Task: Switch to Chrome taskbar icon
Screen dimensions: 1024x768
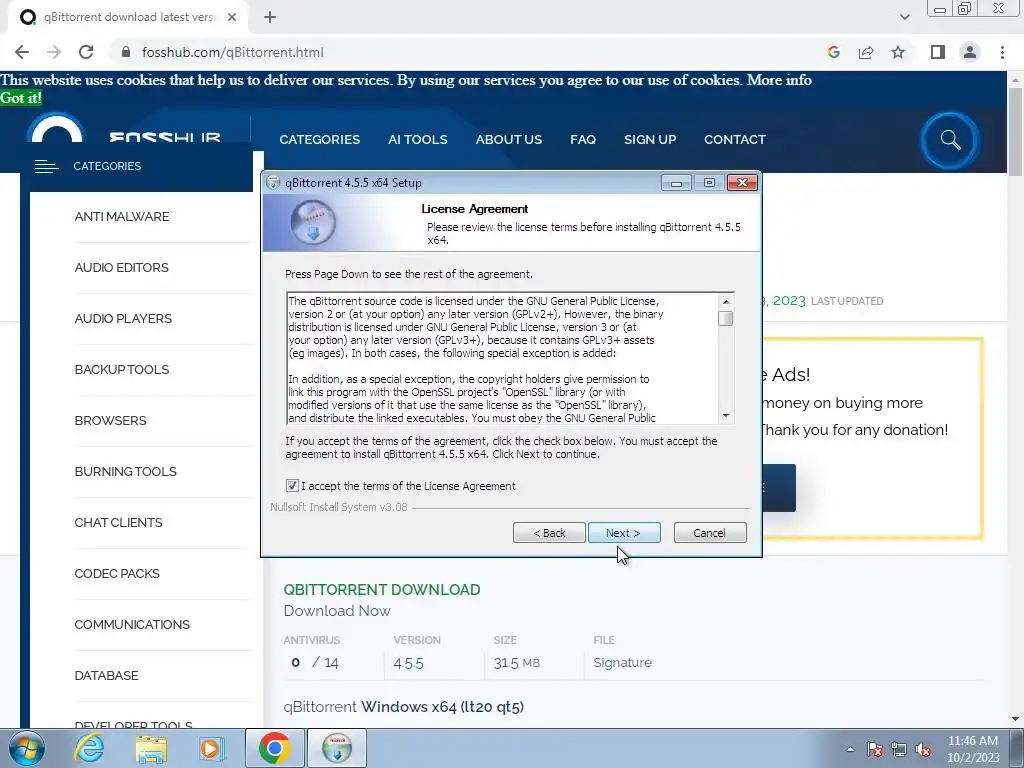Action: pos(275,748)
